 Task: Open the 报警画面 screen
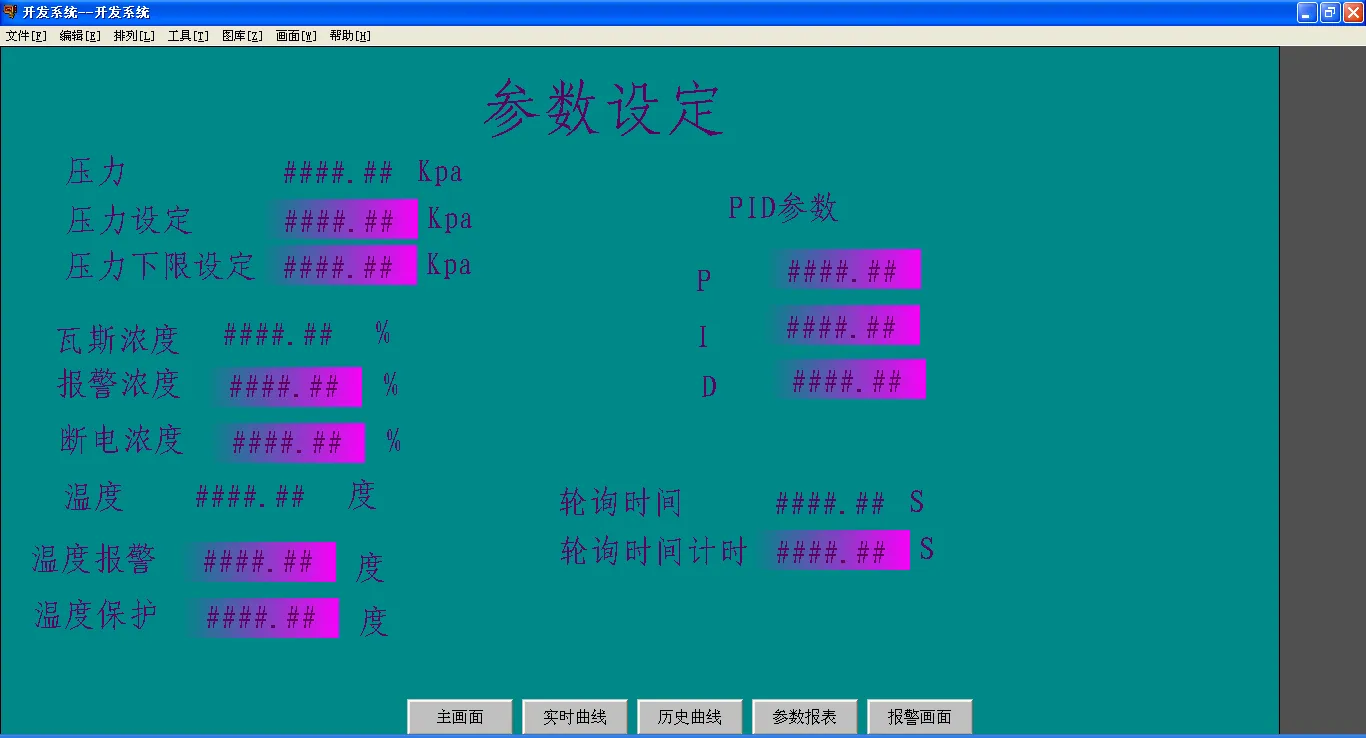(x=918, y=716)
